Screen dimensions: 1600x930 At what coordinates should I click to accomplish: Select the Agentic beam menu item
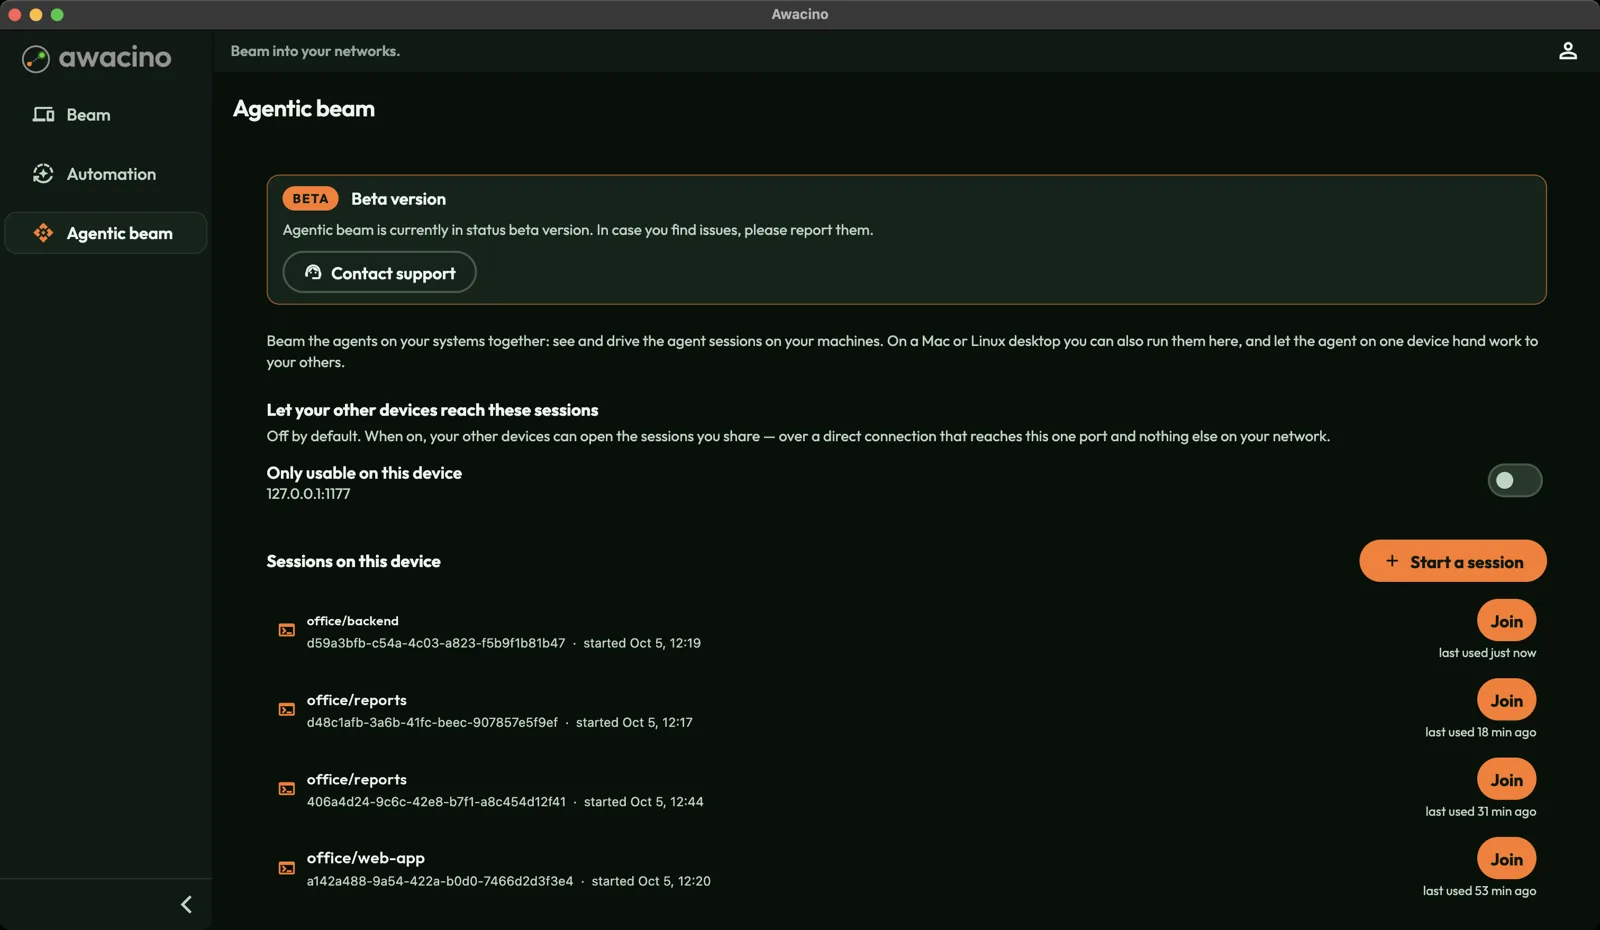click(105, 233)
